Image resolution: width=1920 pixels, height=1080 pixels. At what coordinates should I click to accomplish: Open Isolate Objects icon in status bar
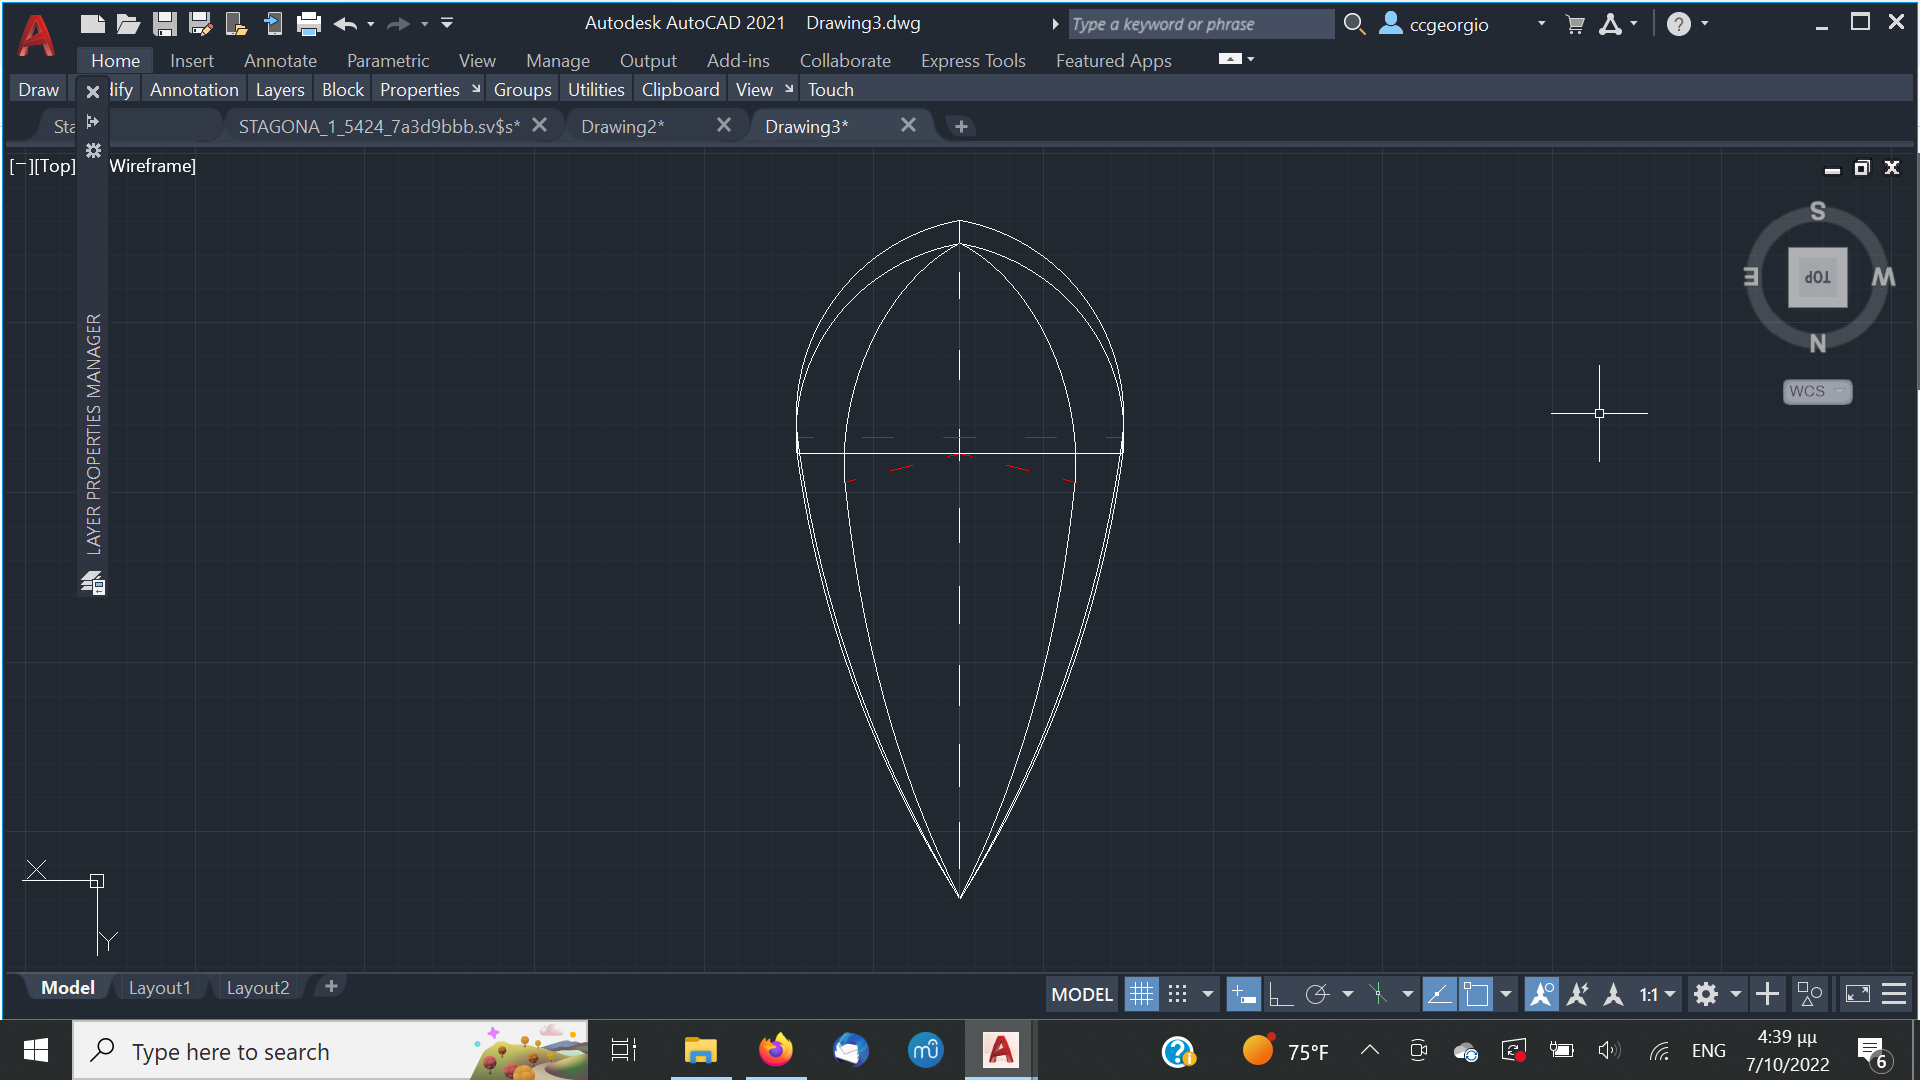click(1809, 994)
